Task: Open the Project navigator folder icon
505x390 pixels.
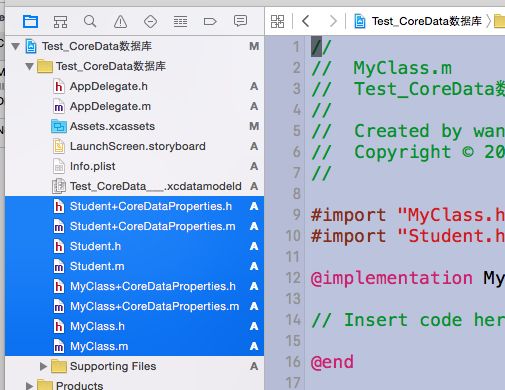Action: pyautogui.click(x=30, y=22)
